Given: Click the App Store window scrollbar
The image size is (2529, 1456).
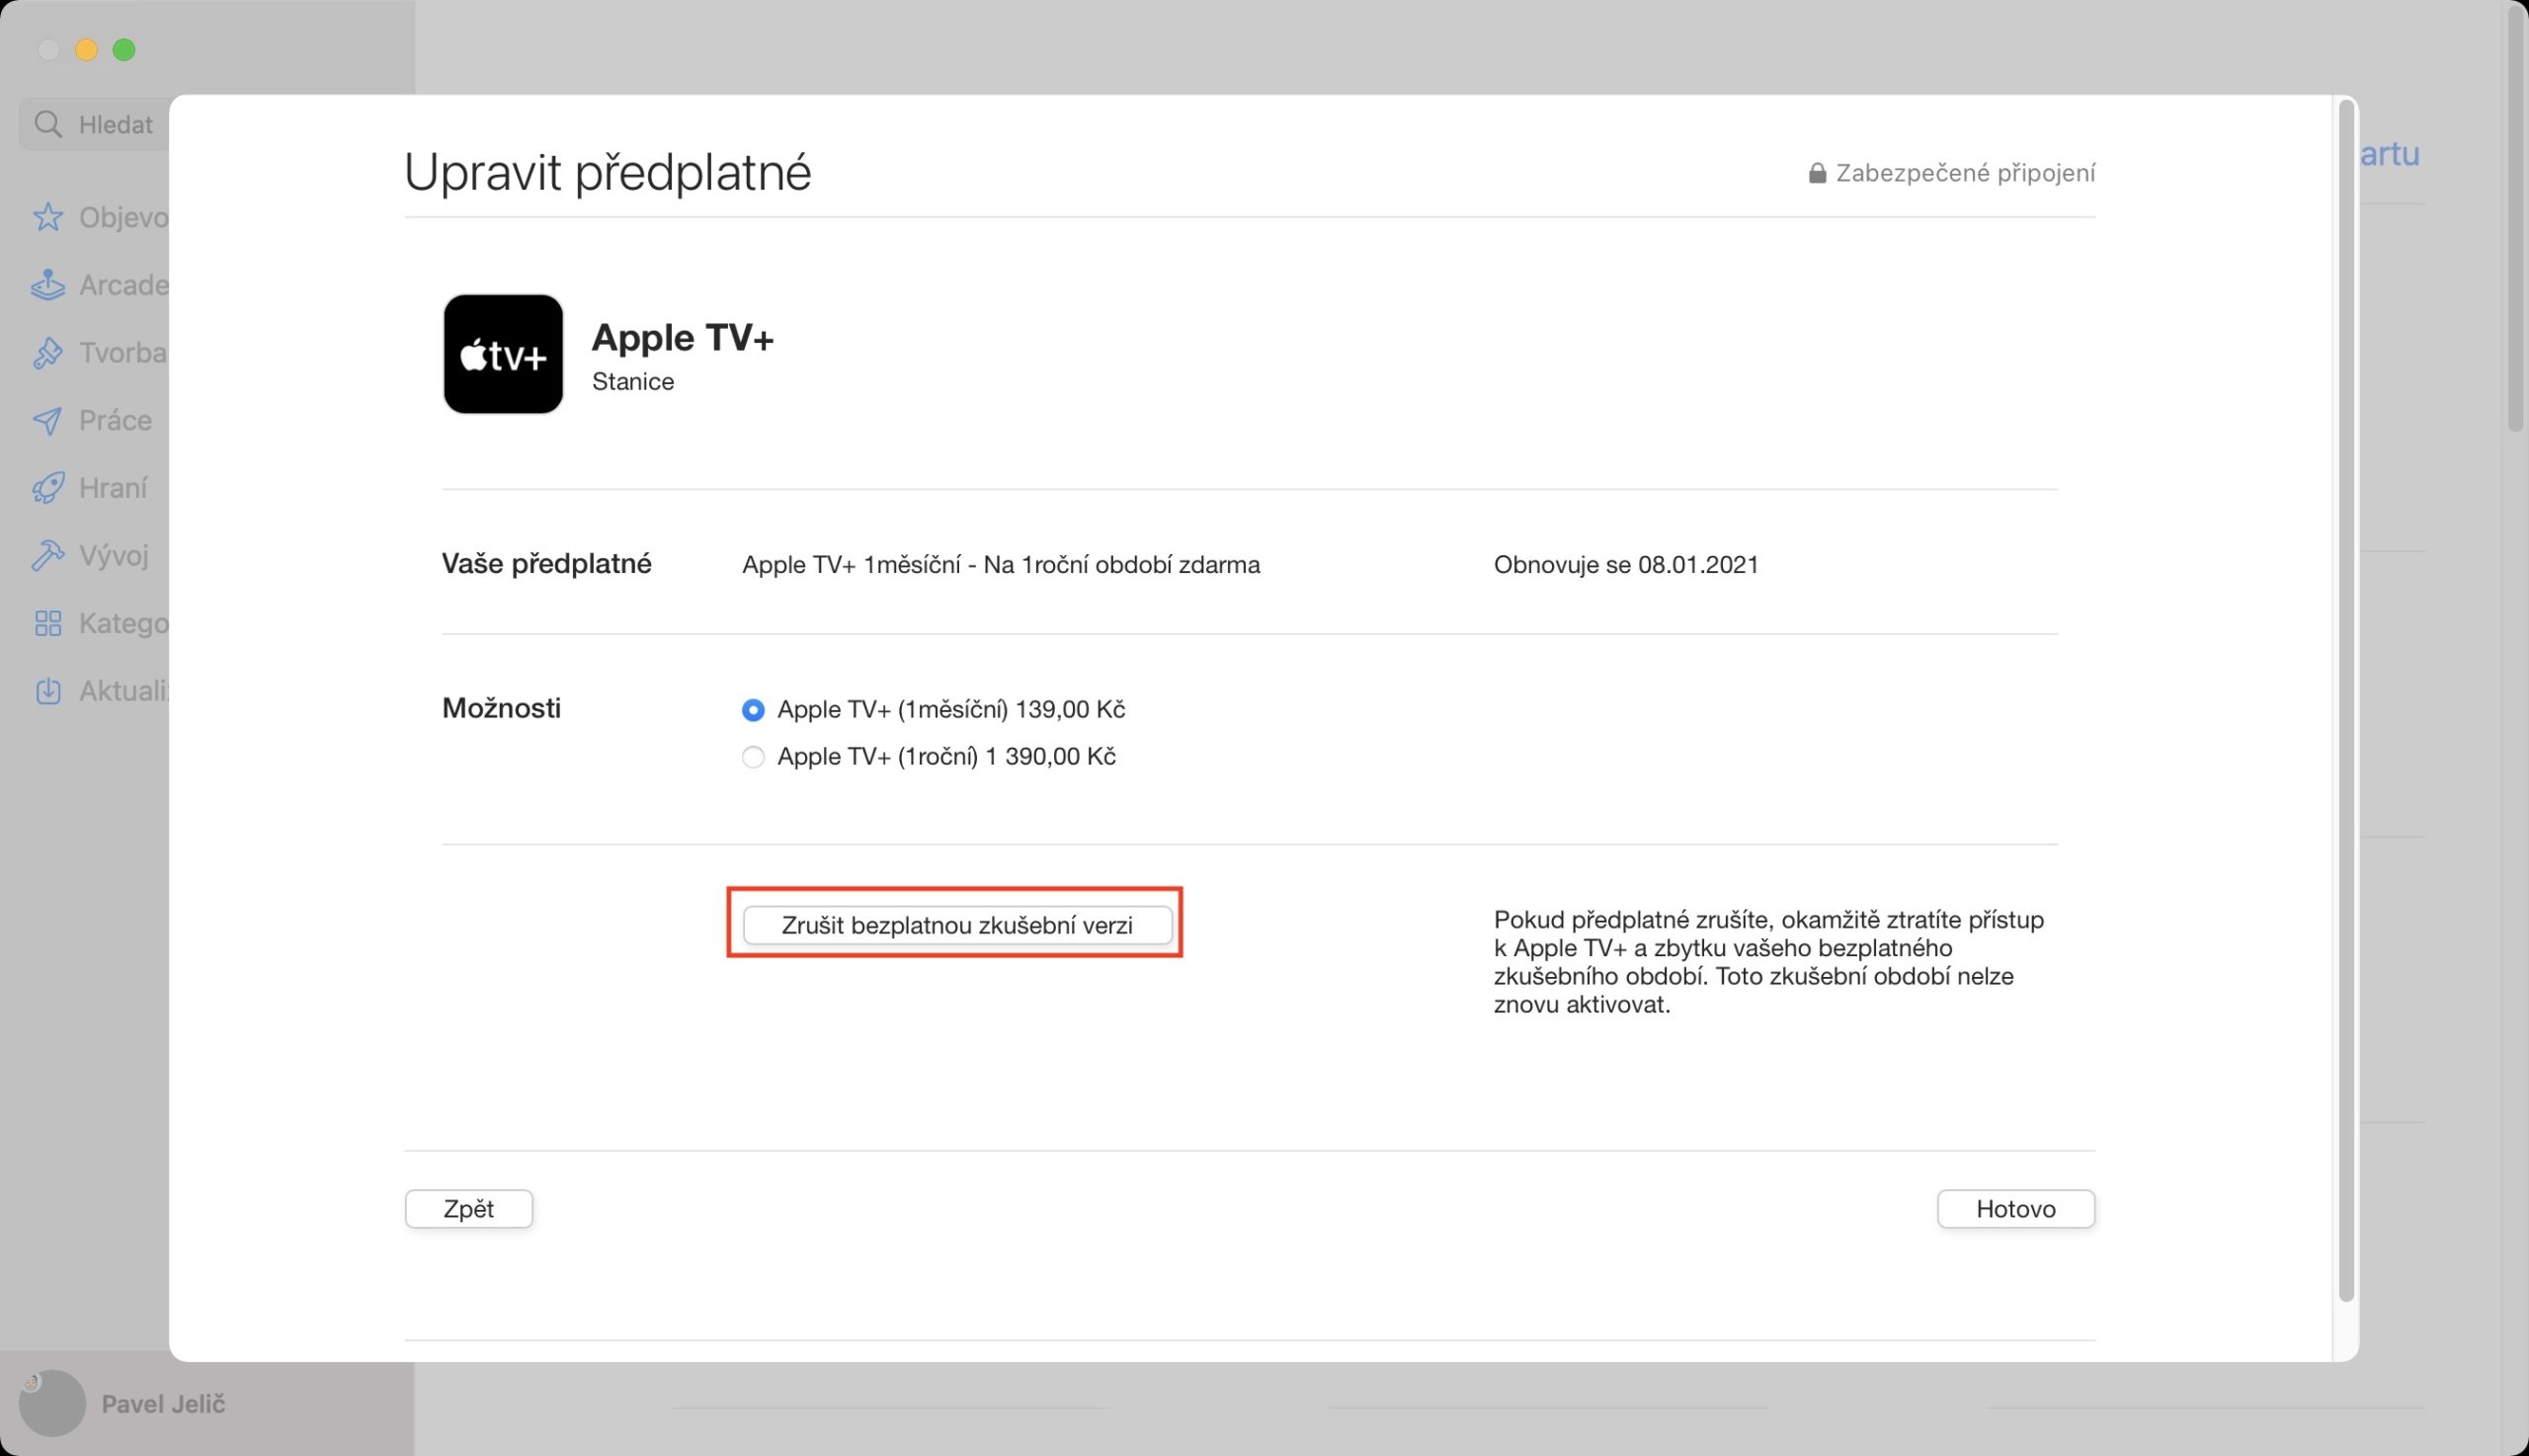Looking at the screenshot, I should [2516, 220].
